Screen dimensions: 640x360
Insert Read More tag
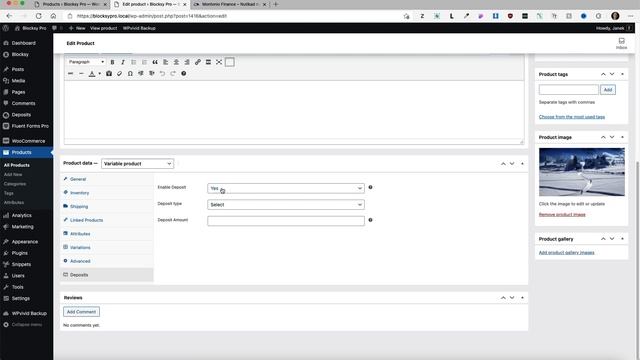coord(208,62)
